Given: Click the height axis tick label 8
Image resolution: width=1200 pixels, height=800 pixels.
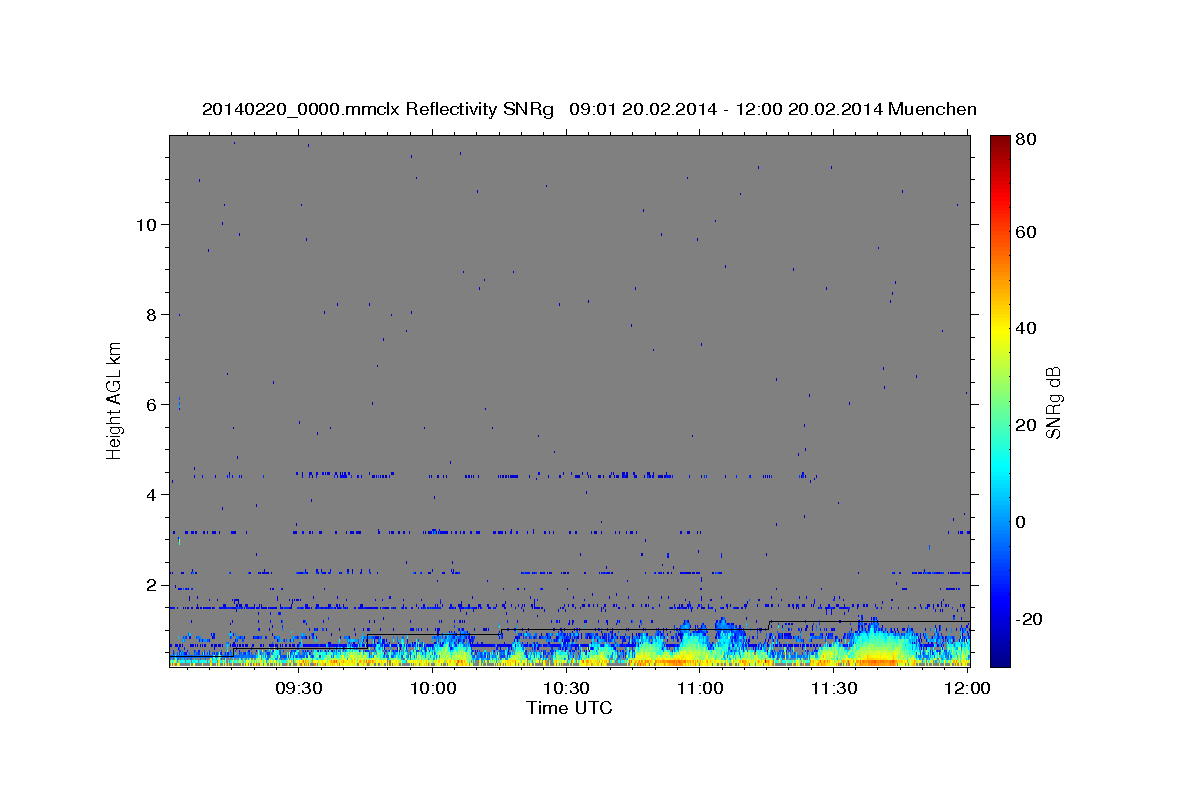Looking at the screenshot, I should [149, 315].
